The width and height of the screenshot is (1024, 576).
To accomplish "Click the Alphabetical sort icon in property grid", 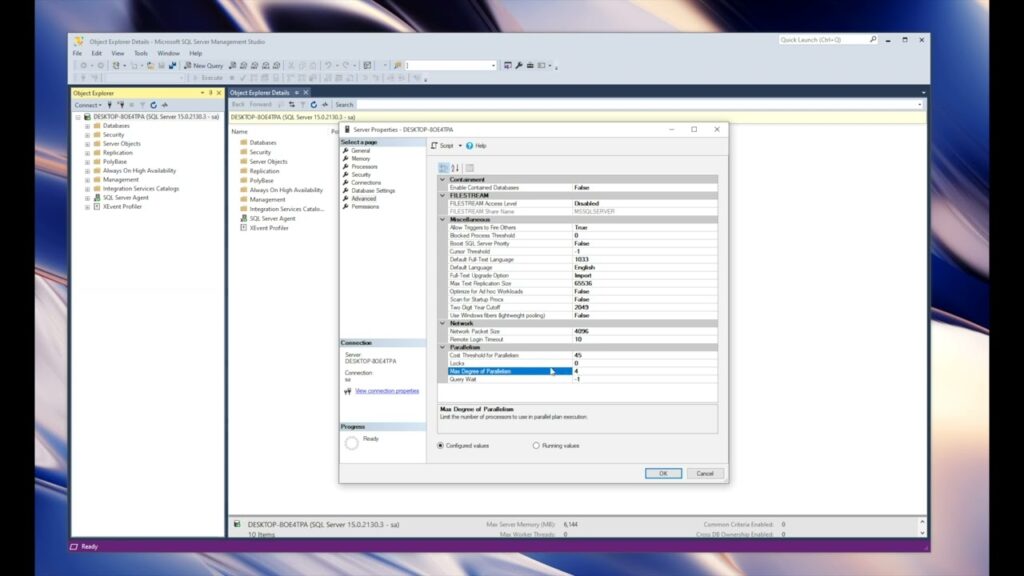I will [455, 168].
